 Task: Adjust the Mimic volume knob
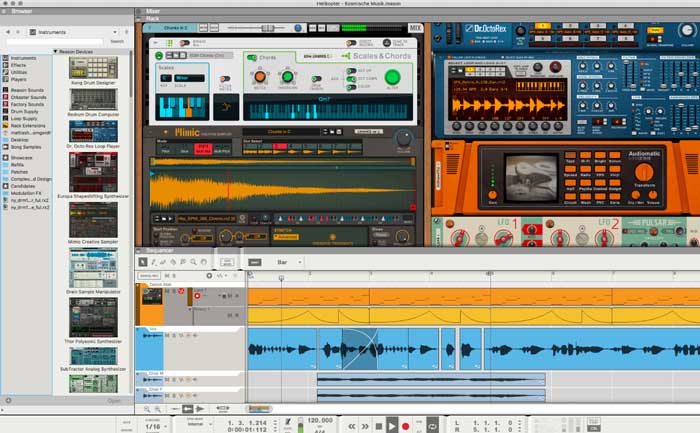[404, 139]
